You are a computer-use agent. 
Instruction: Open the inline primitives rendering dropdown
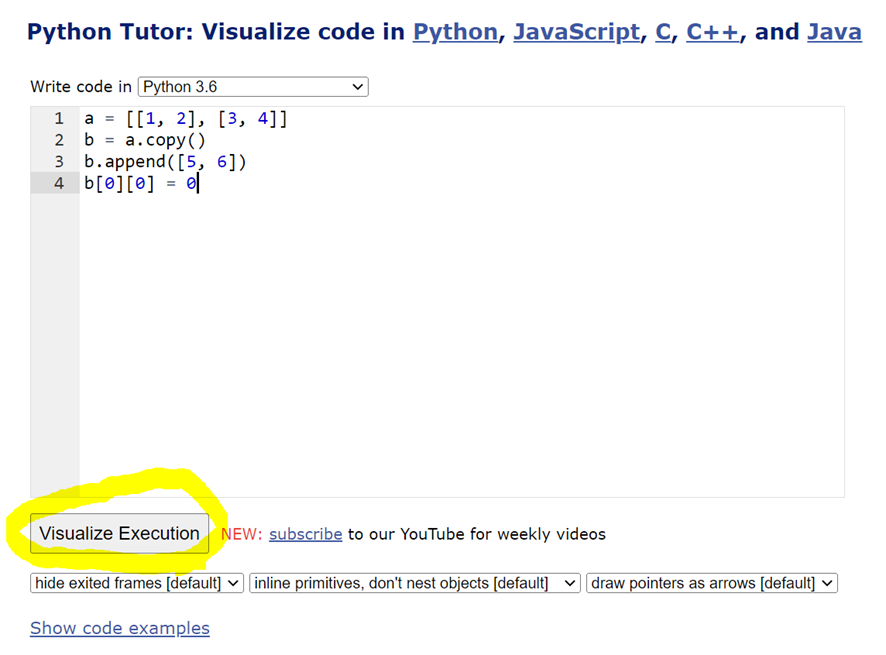(x=415, y=583)
